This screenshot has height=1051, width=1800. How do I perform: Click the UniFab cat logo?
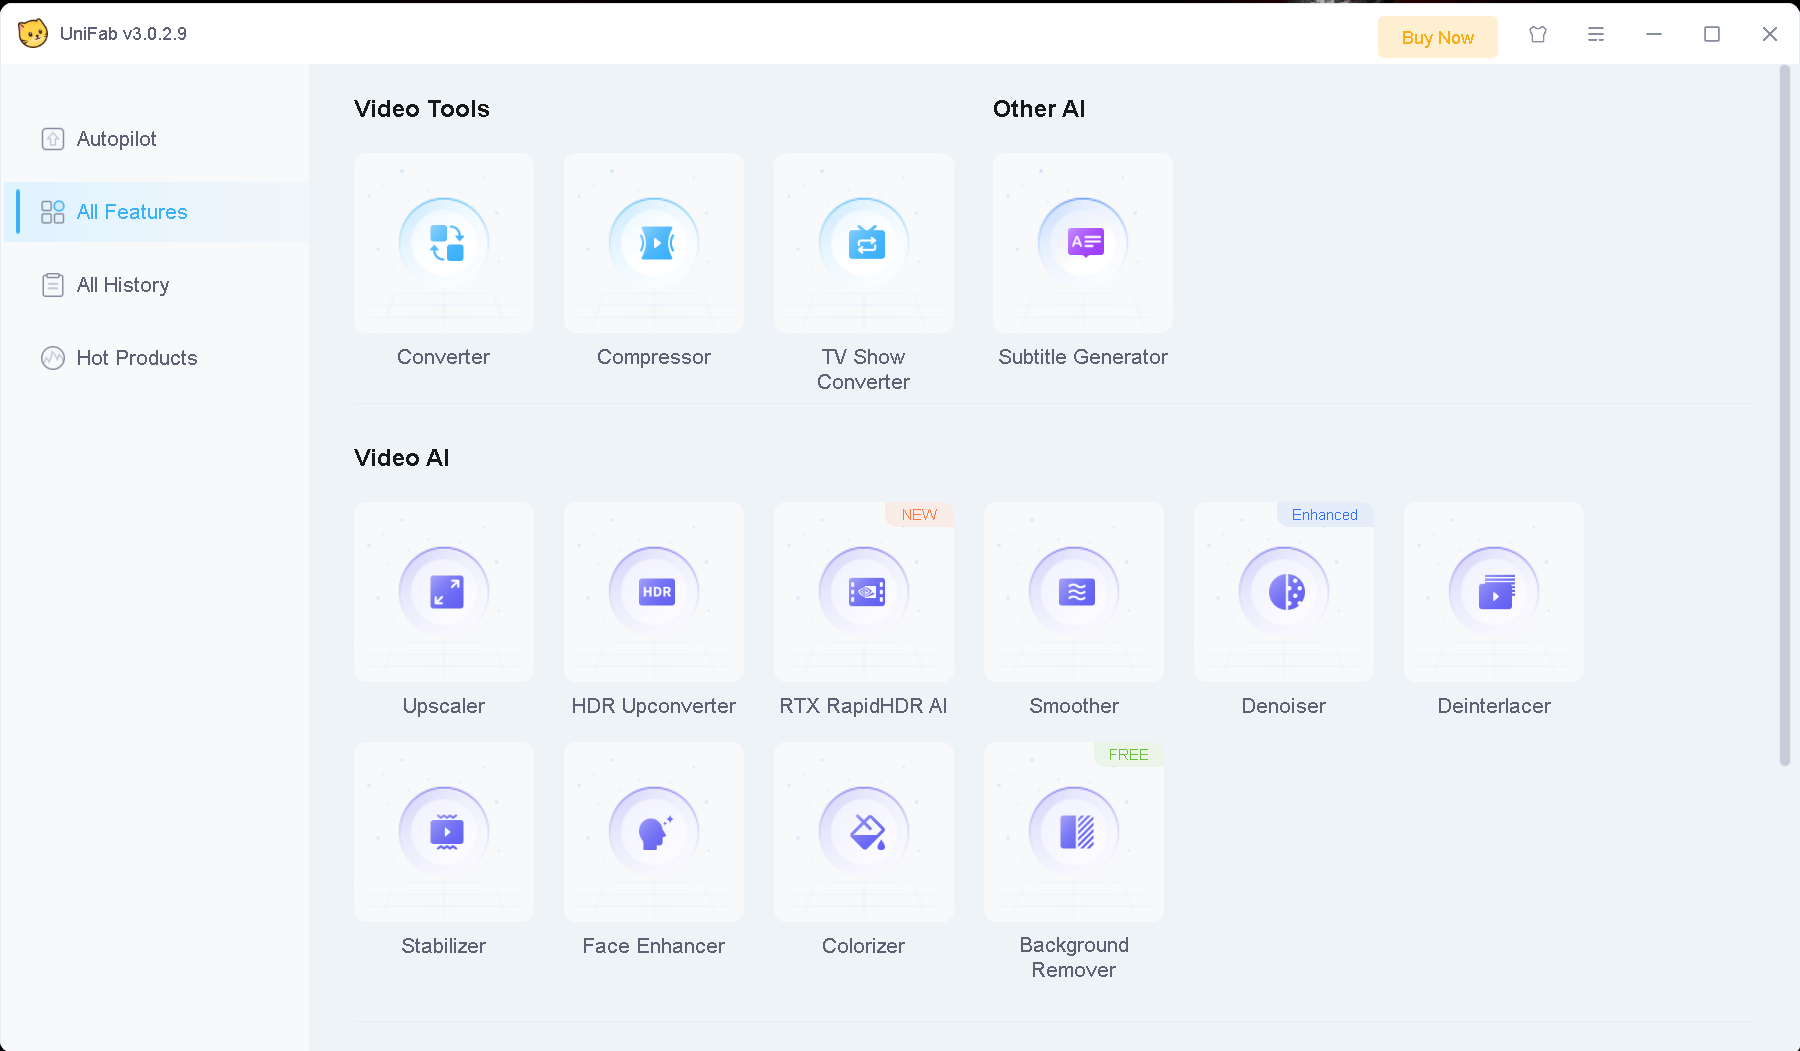point(33,33)
